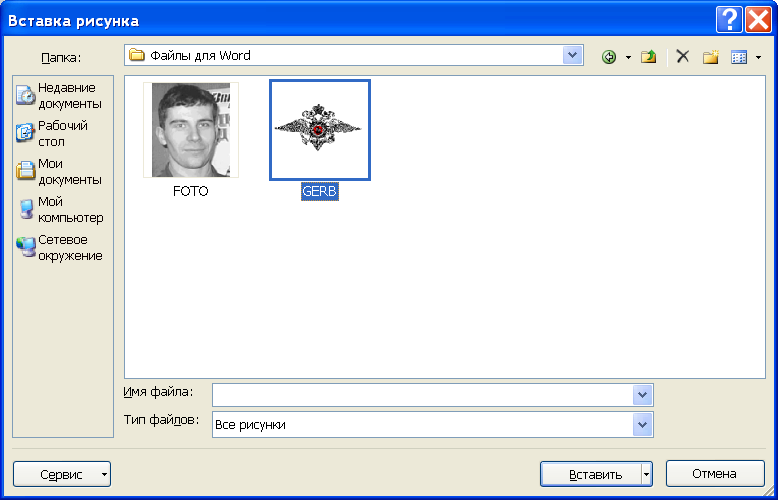This screenshot has width=778, height=500.
Task: Click the GERB file name label
Action: click(x=320, y=191)
